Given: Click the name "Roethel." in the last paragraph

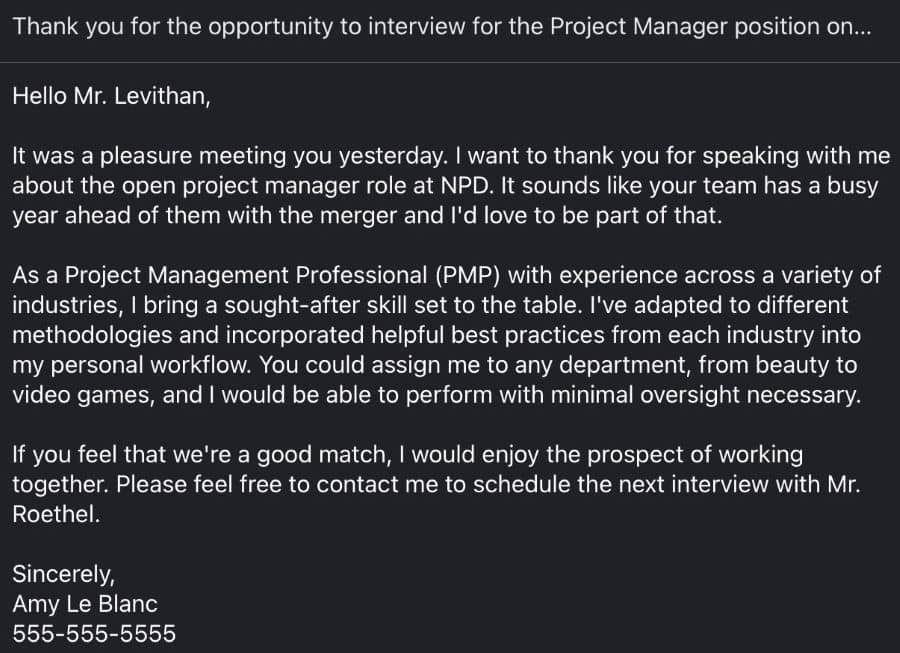Looking at the screenshot, I should click(x=56, y=515).
